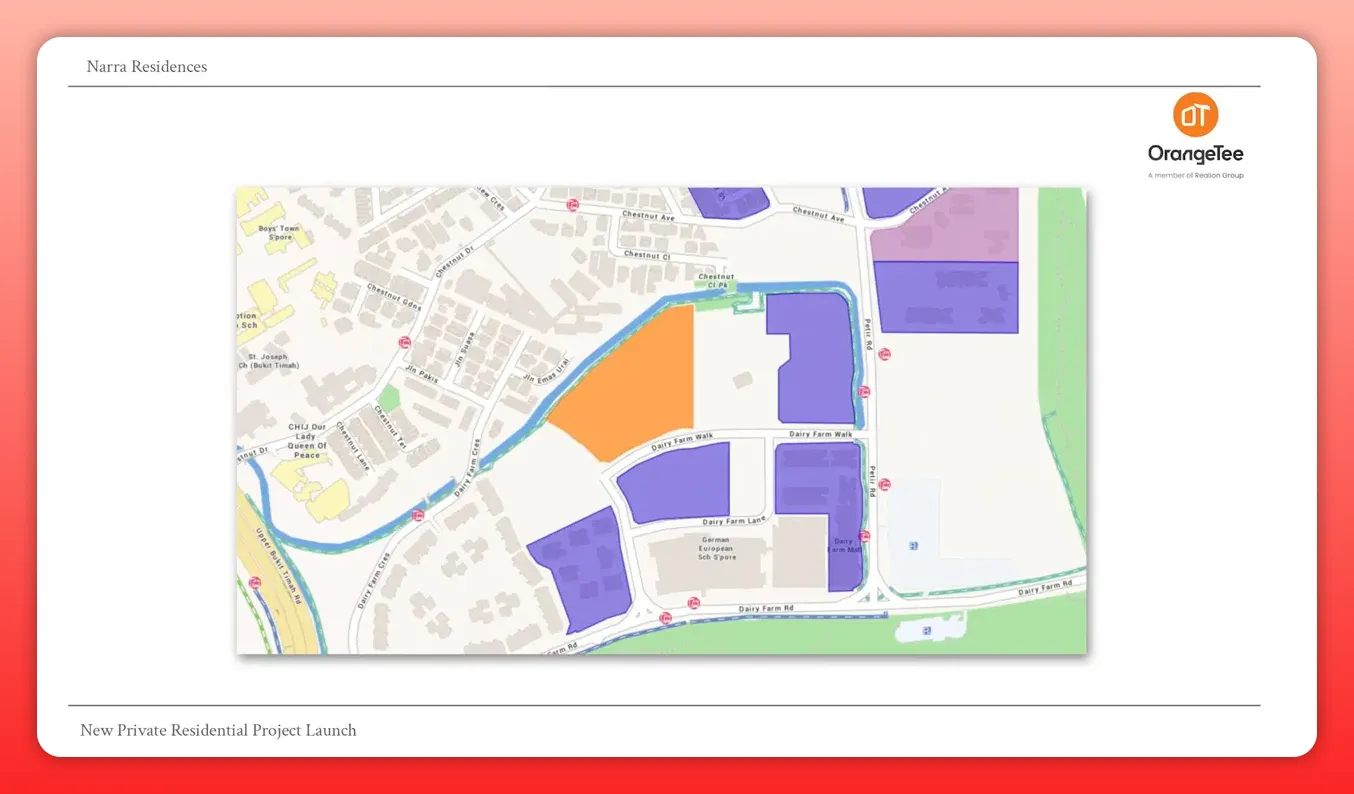Click blue square icon in plot east of Petir Rd
Image resolution: width=1354 pixels, height=794 pixels.
[x=912, y=545]
